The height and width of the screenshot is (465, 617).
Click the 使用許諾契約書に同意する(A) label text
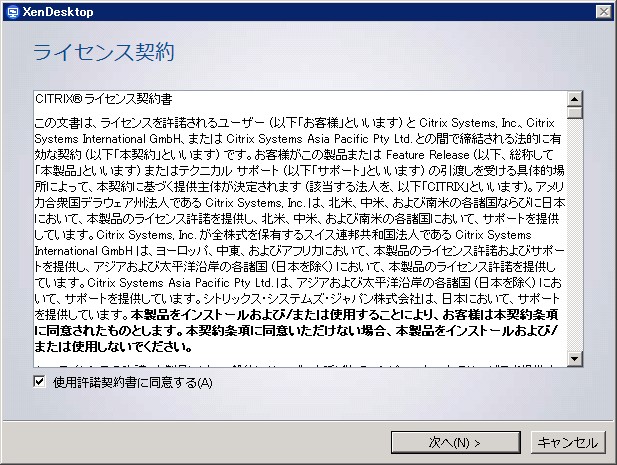coord(133,382)
